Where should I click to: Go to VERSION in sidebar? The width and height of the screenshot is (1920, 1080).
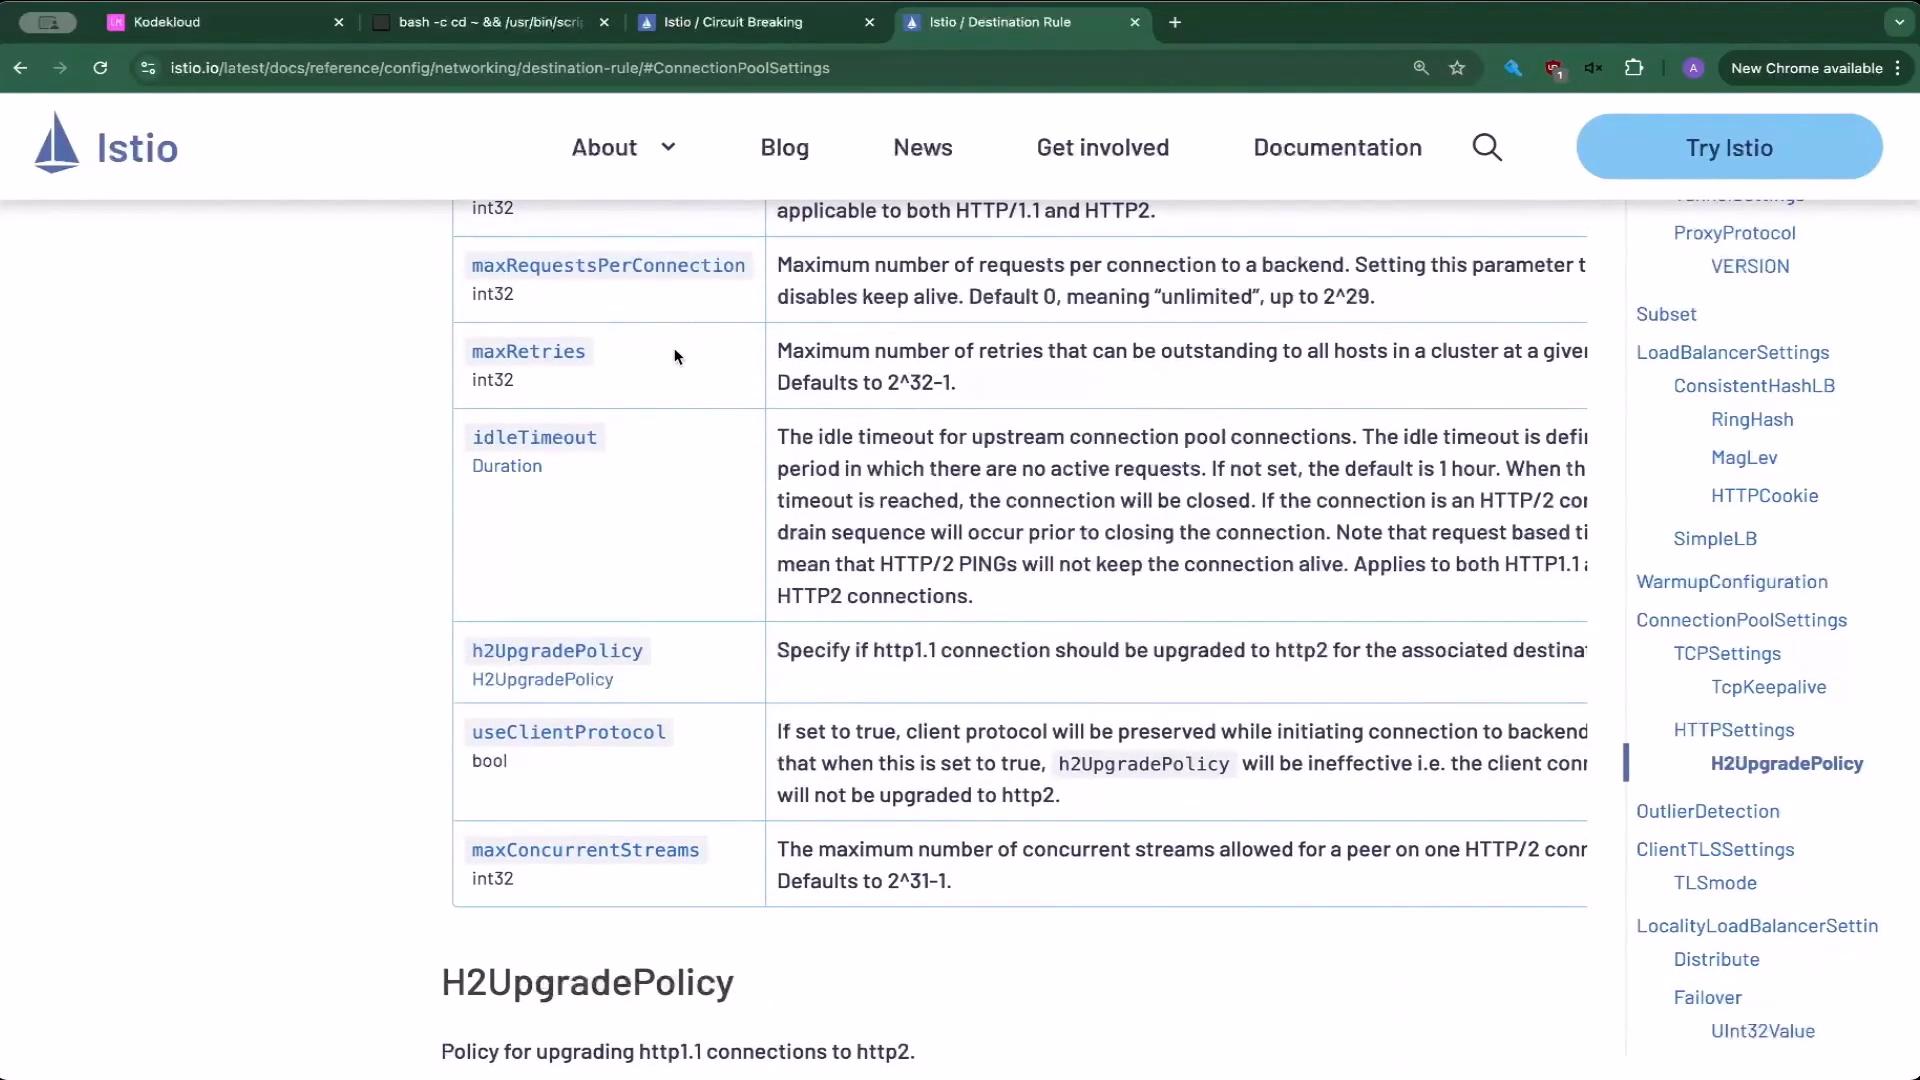pos(1750,267)
